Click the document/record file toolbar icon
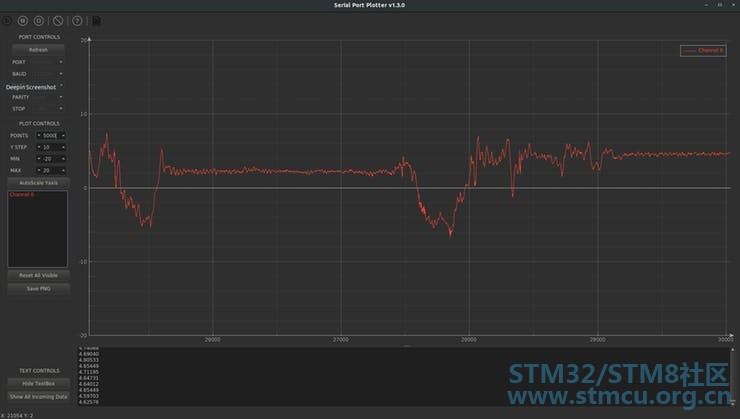The width and height of the screenshot is (740, 419). 96,21
